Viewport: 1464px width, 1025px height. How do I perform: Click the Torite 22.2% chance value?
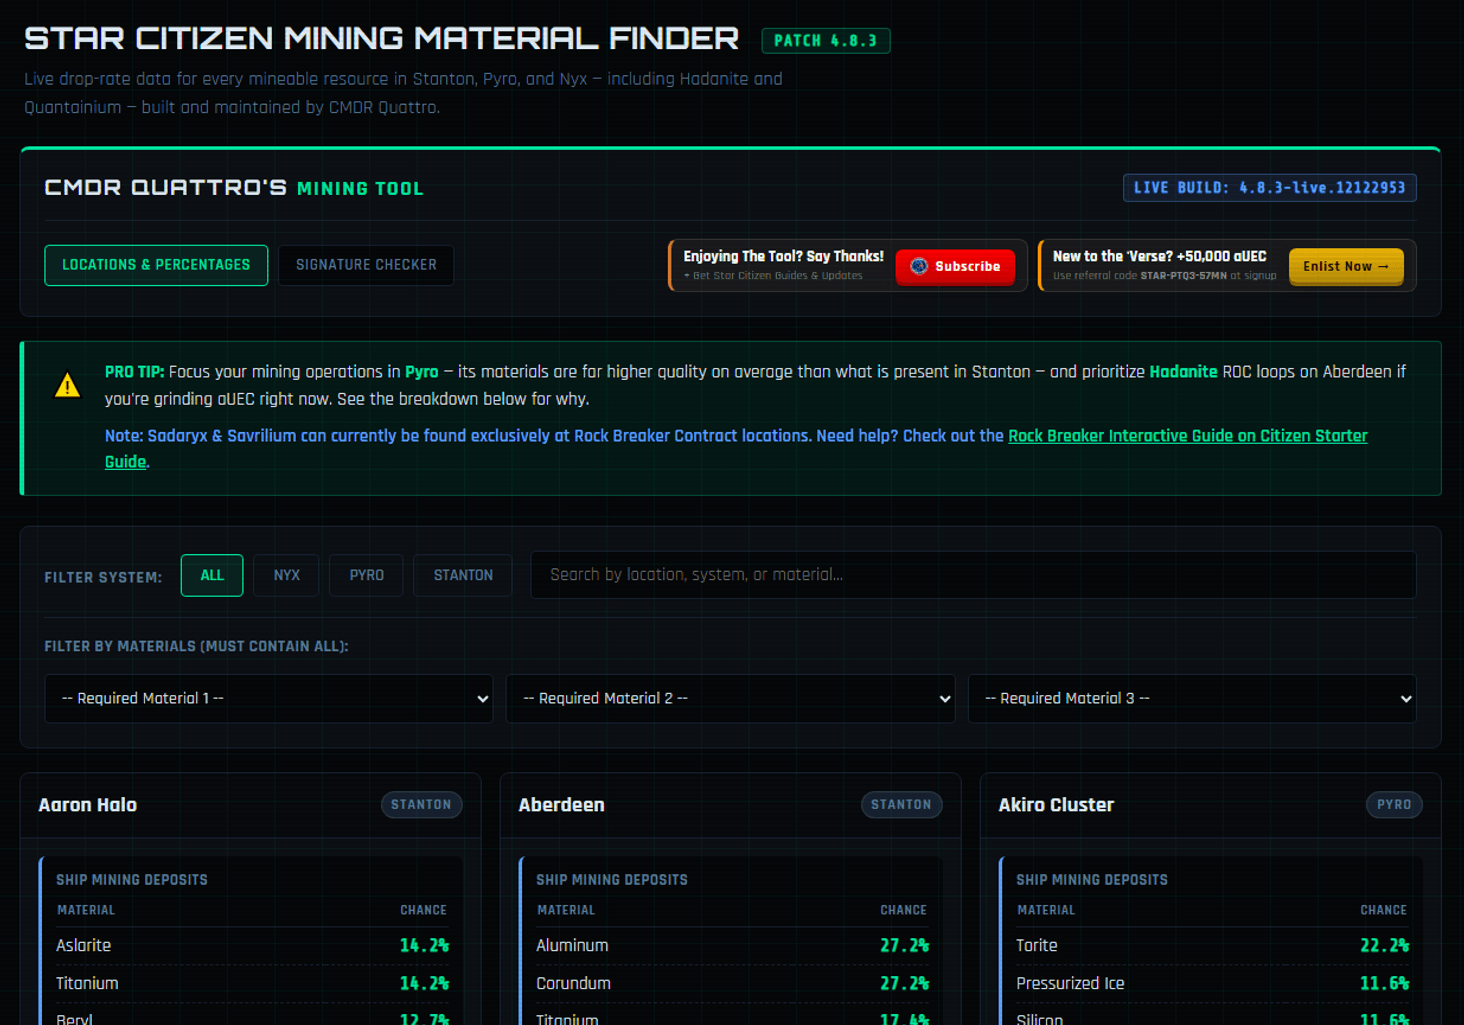(1384, 946)
